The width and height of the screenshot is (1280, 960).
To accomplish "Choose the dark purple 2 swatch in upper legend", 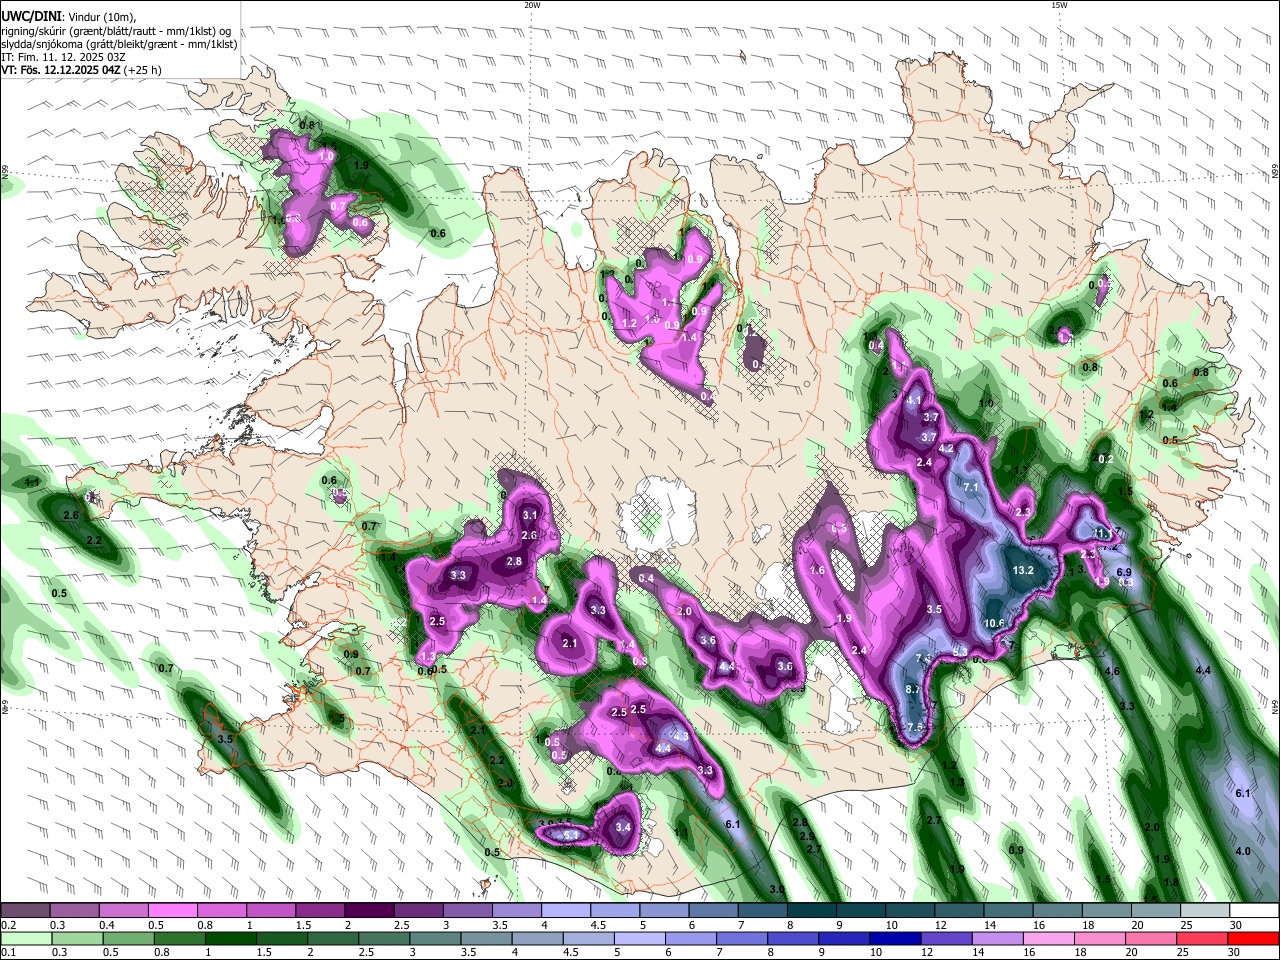I will point(369,911).
